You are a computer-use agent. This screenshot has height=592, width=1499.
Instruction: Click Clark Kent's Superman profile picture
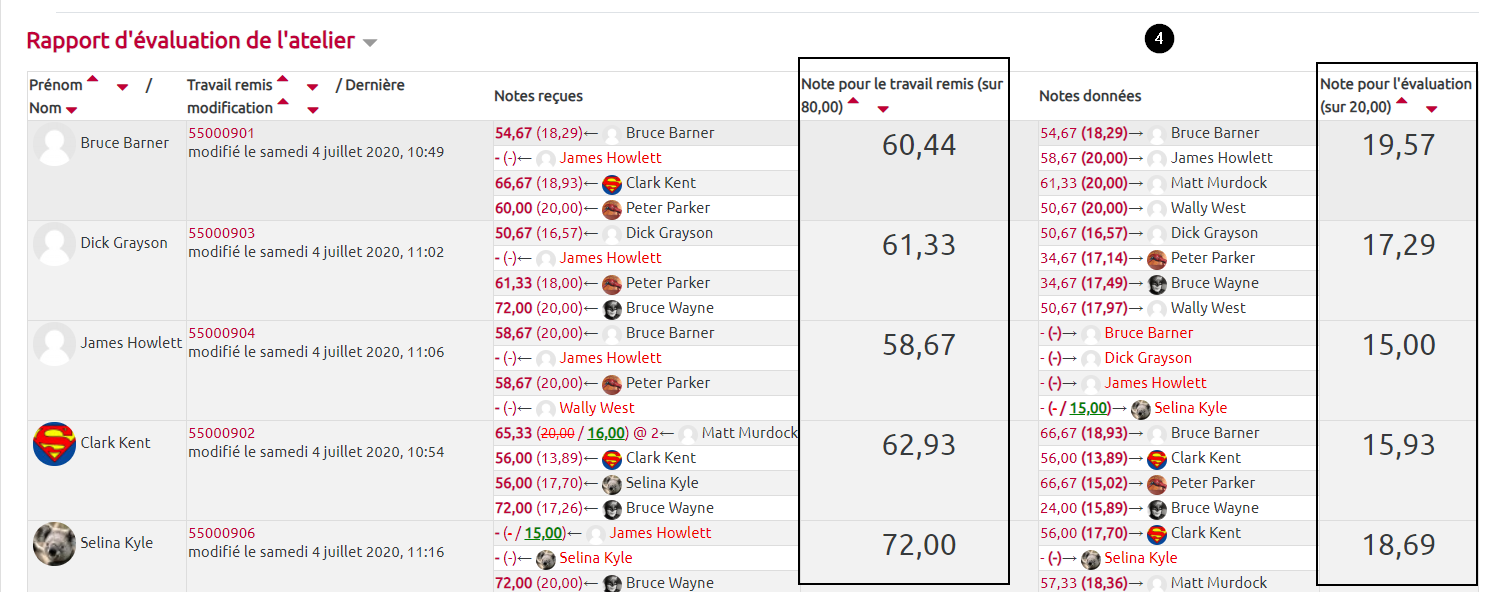(54, 443)
